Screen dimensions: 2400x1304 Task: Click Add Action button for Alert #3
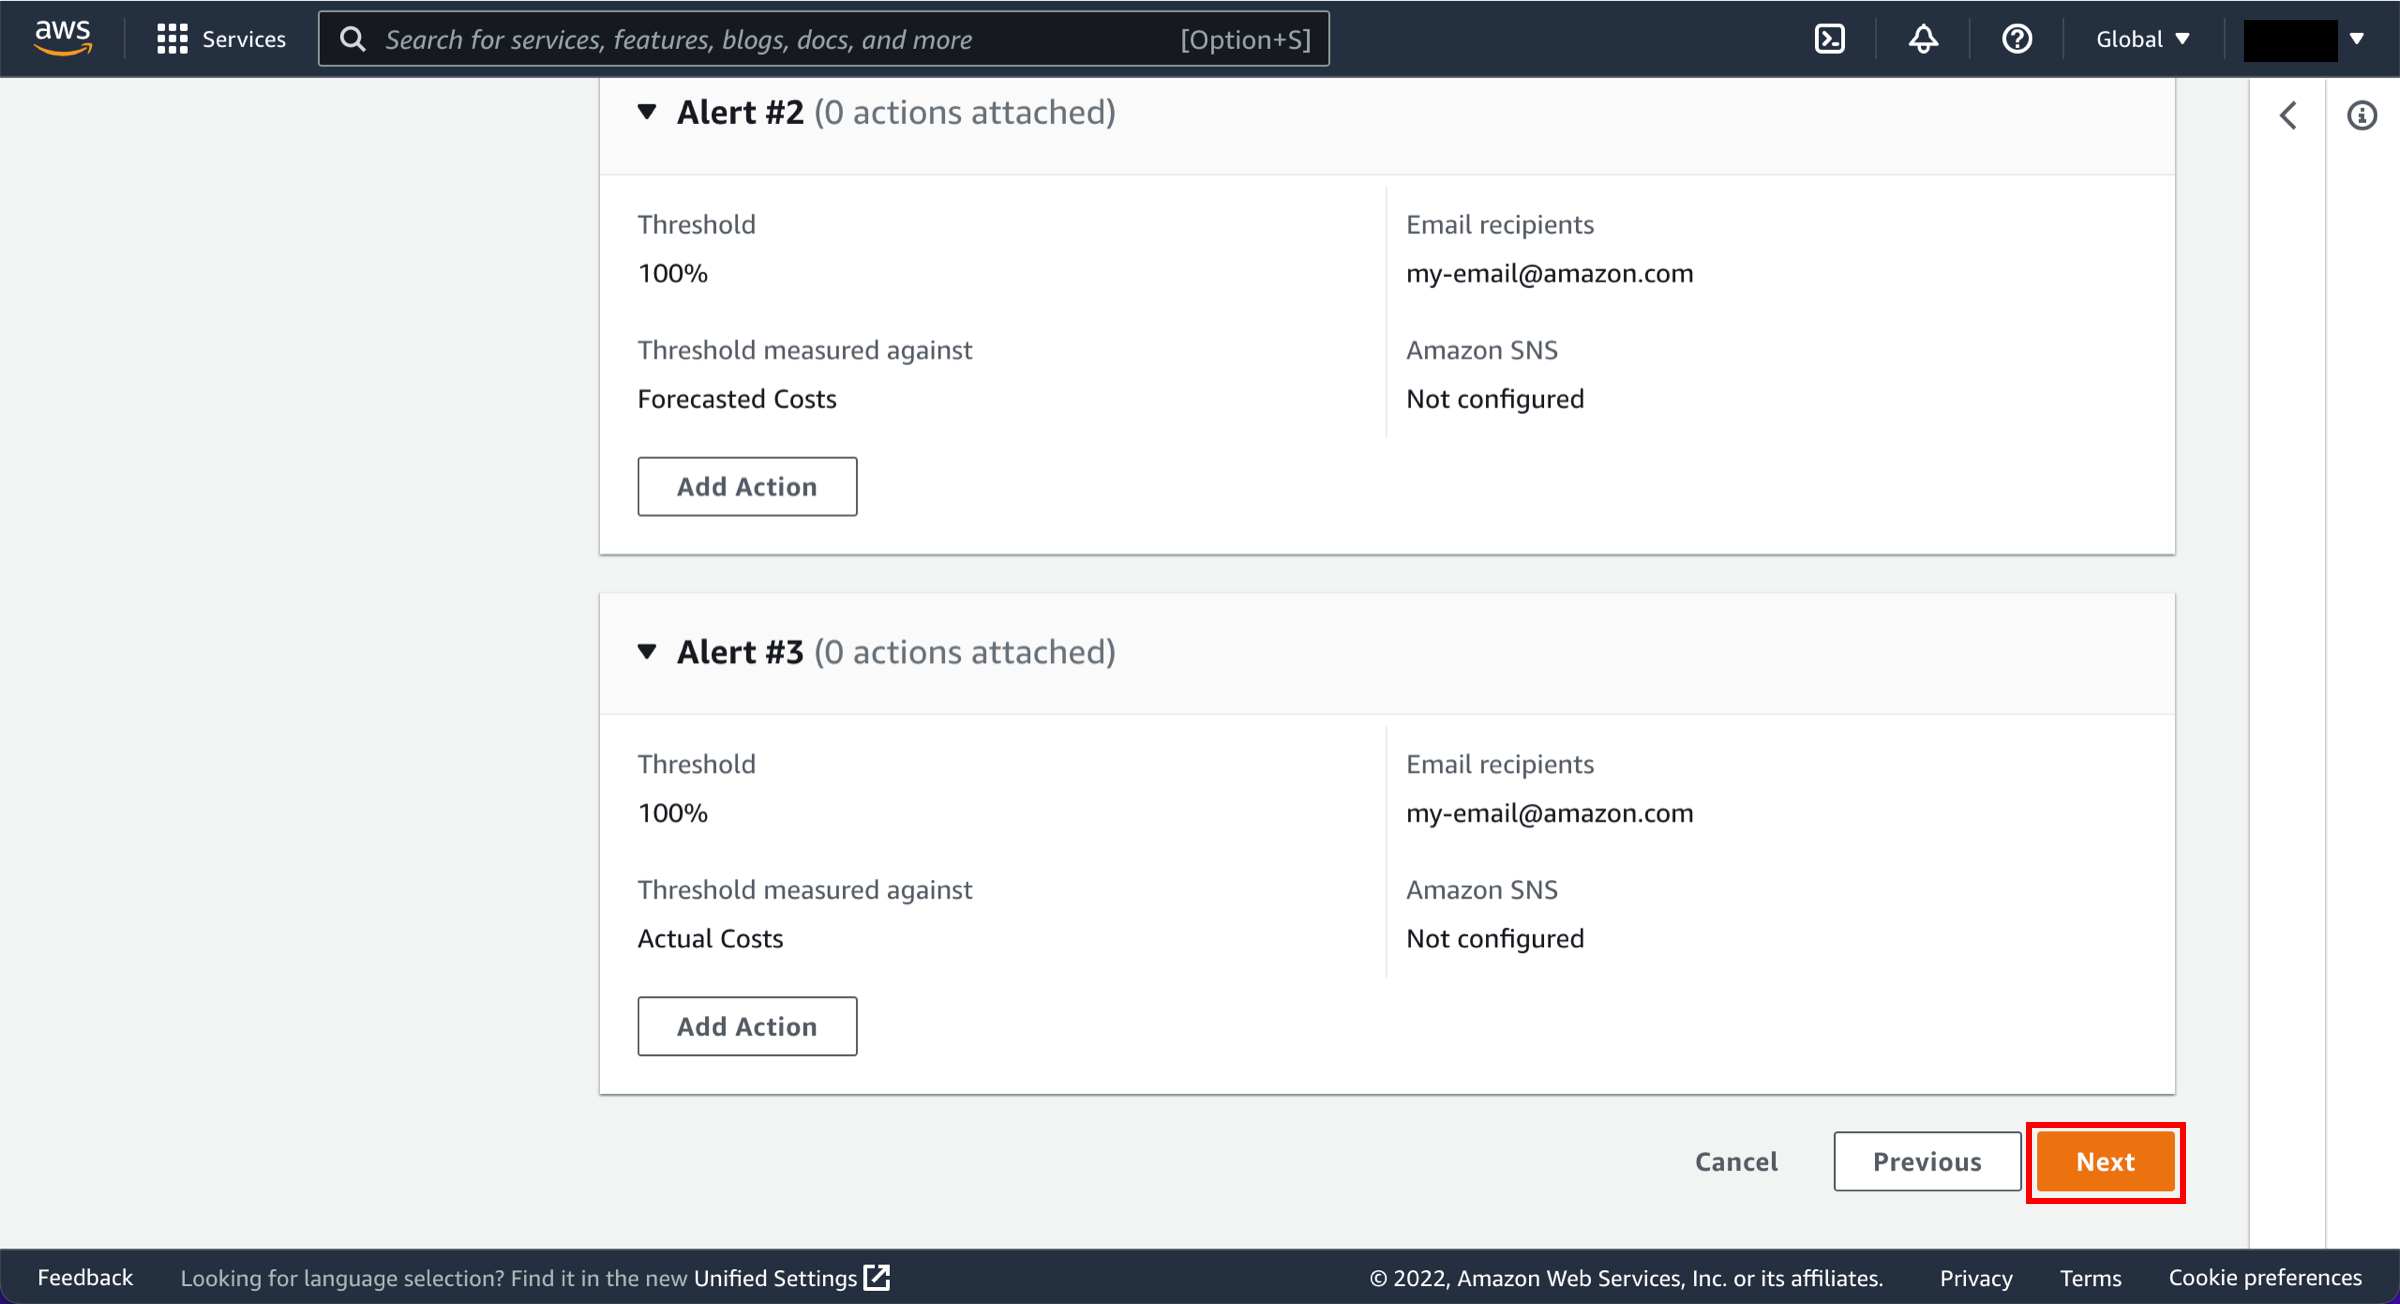tap(746, 1025)
